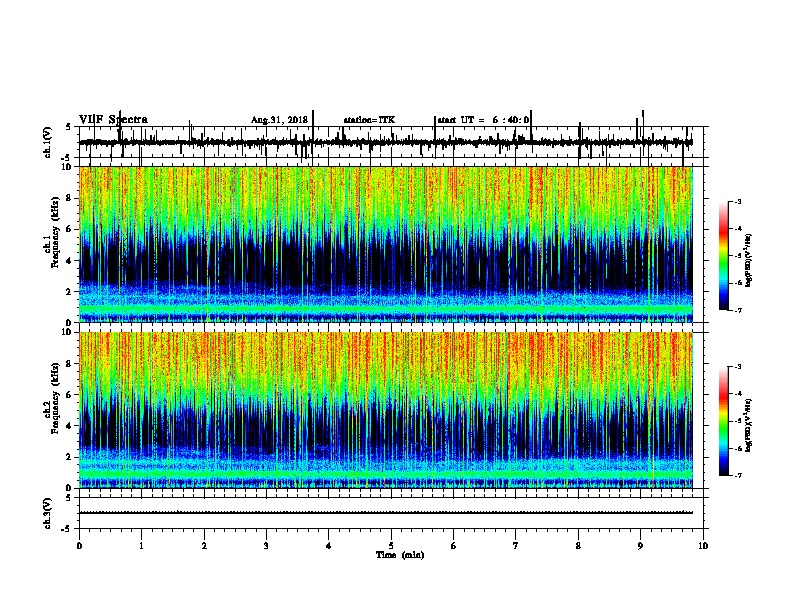The width and height of the screenshot is (792, 612).
Task: Click the "Time (min)" x-axis label
Action: point(400,555)
